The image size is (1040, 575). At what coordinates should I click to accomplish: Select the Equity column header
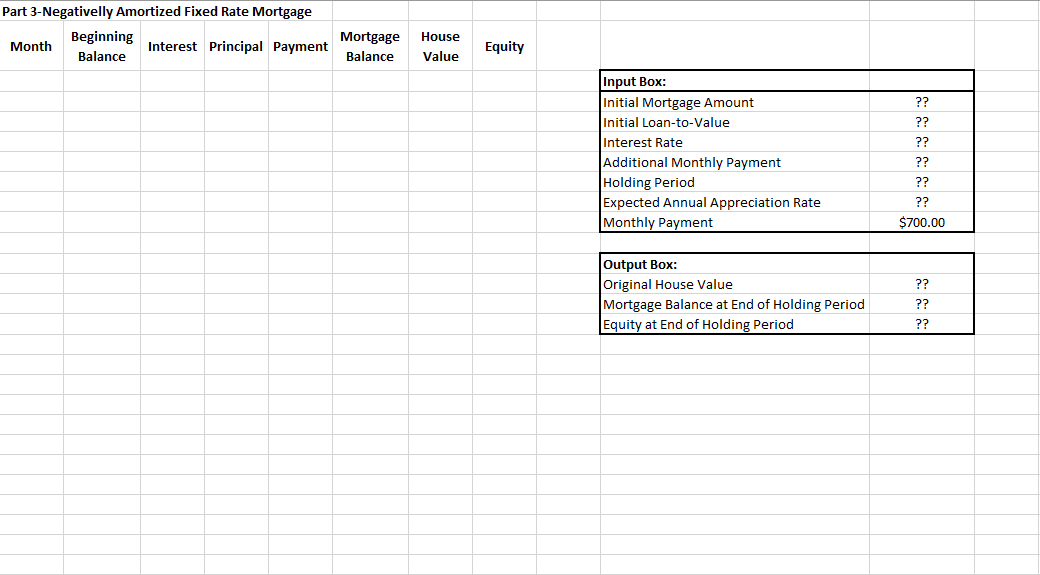[x=504, y=46]
